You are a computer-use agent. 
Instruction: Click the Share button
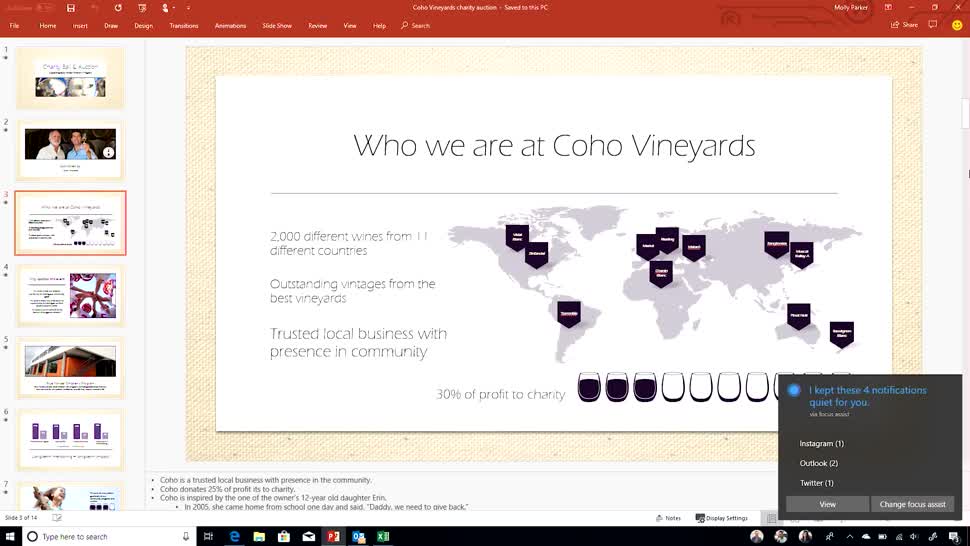click(x=904, y=25)
